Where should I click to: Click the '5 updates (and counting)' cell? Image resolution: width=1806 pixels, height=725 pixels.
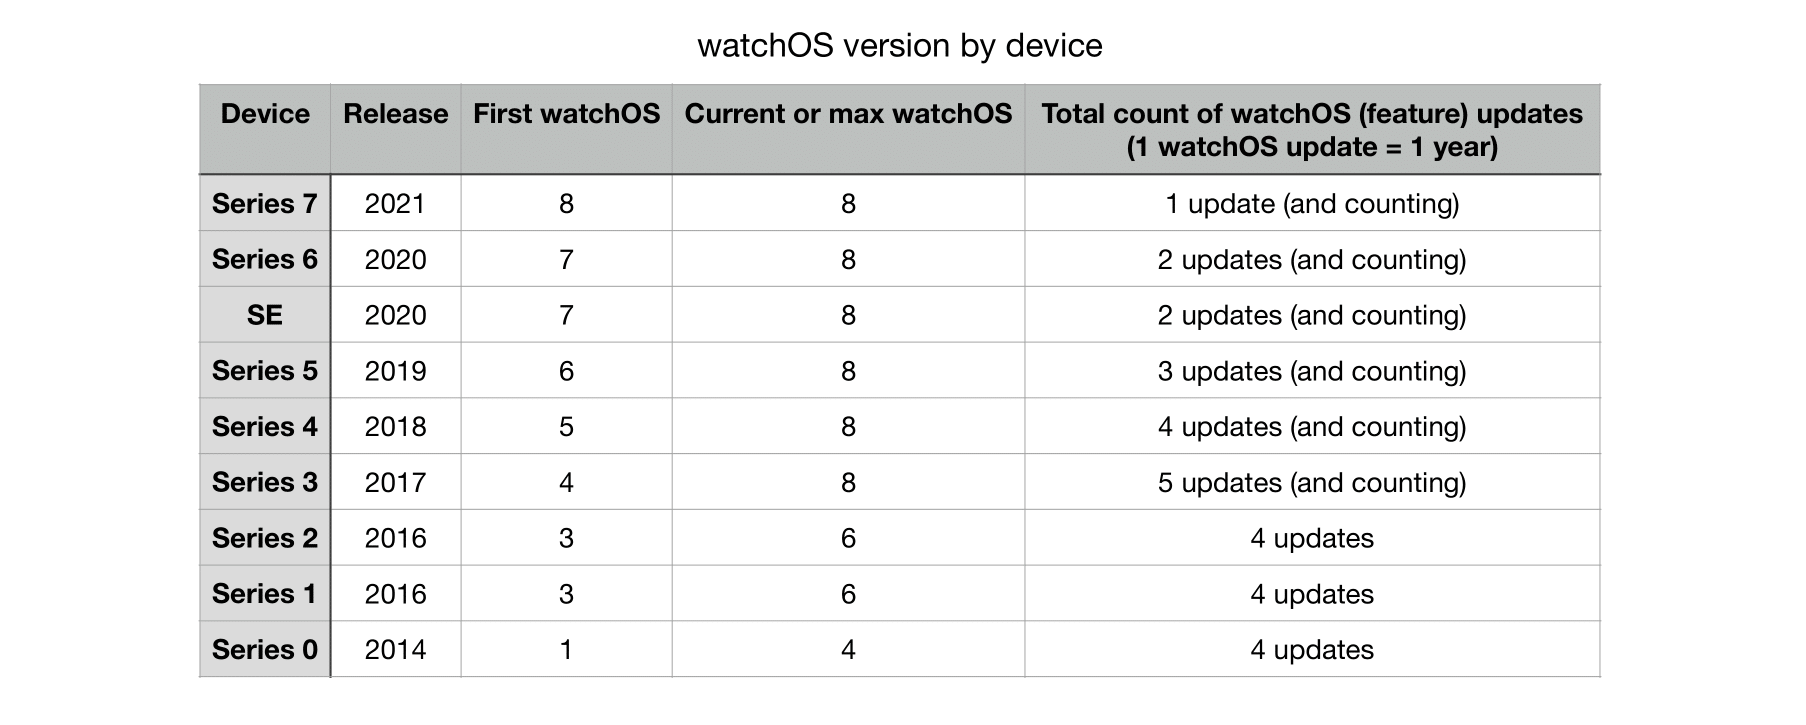tap(1312, 482)
